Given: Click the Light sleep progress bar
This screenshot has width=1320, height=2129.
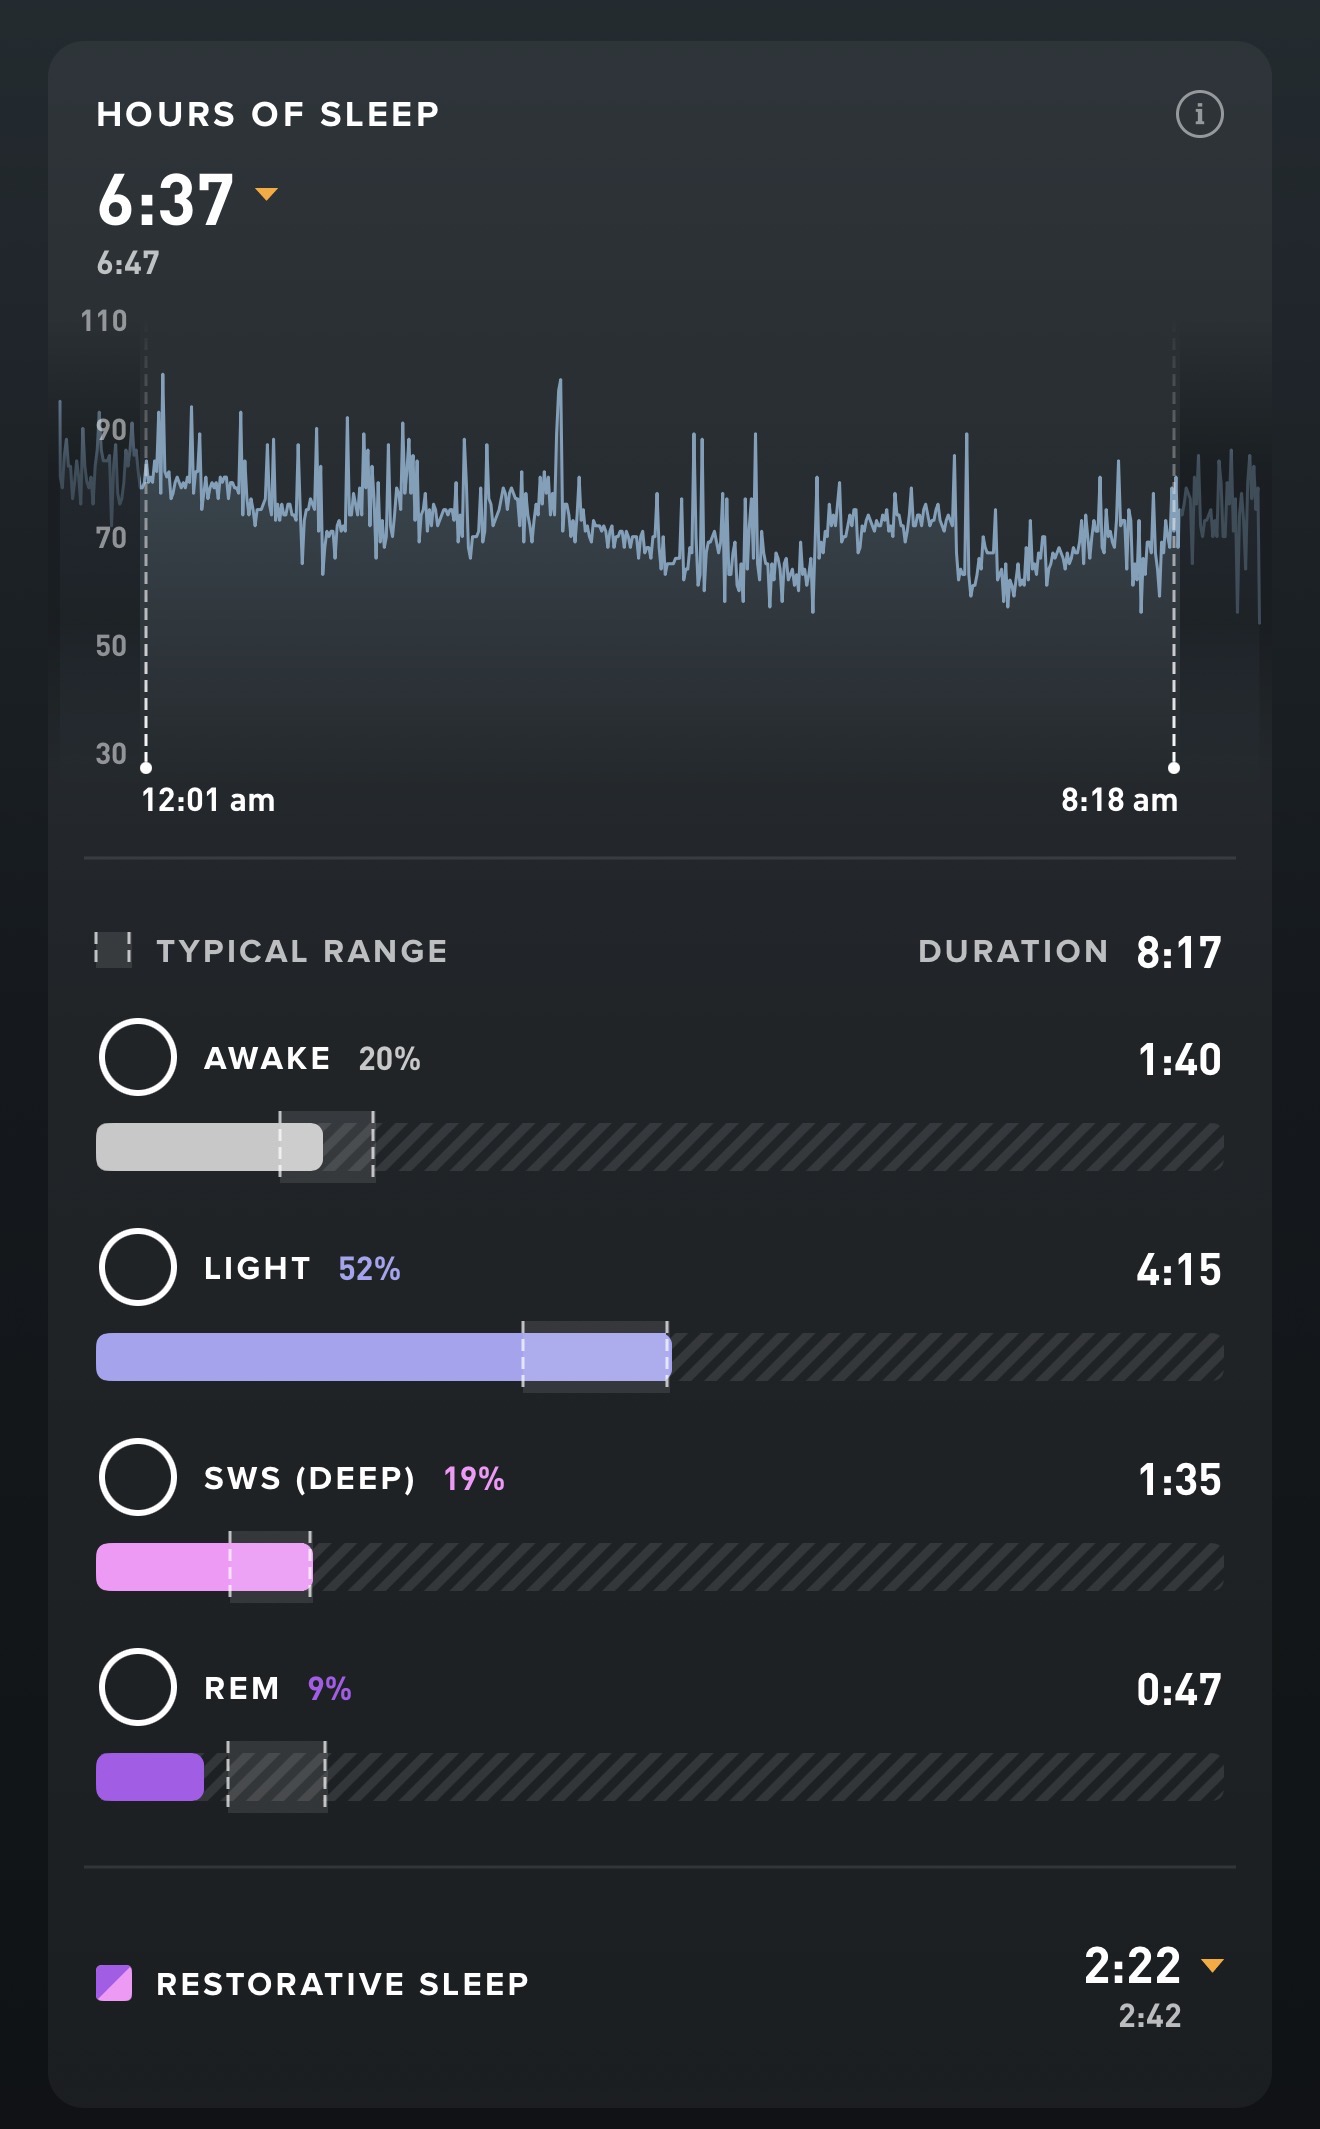Looking at the screenshot, I should [383, 1357].
